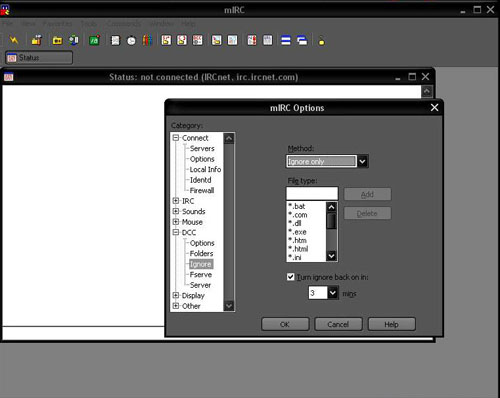
Task: Open the DCC options toolbar icon
Action: (x=197, y=40)
